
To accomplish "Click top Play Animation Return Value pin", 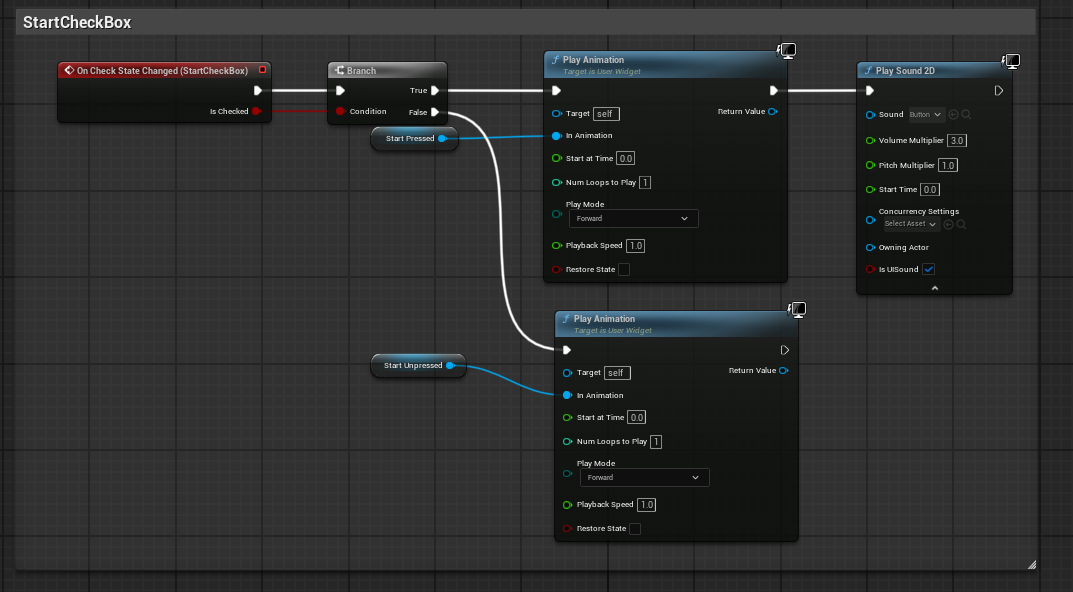I will (x=773, y=112).
